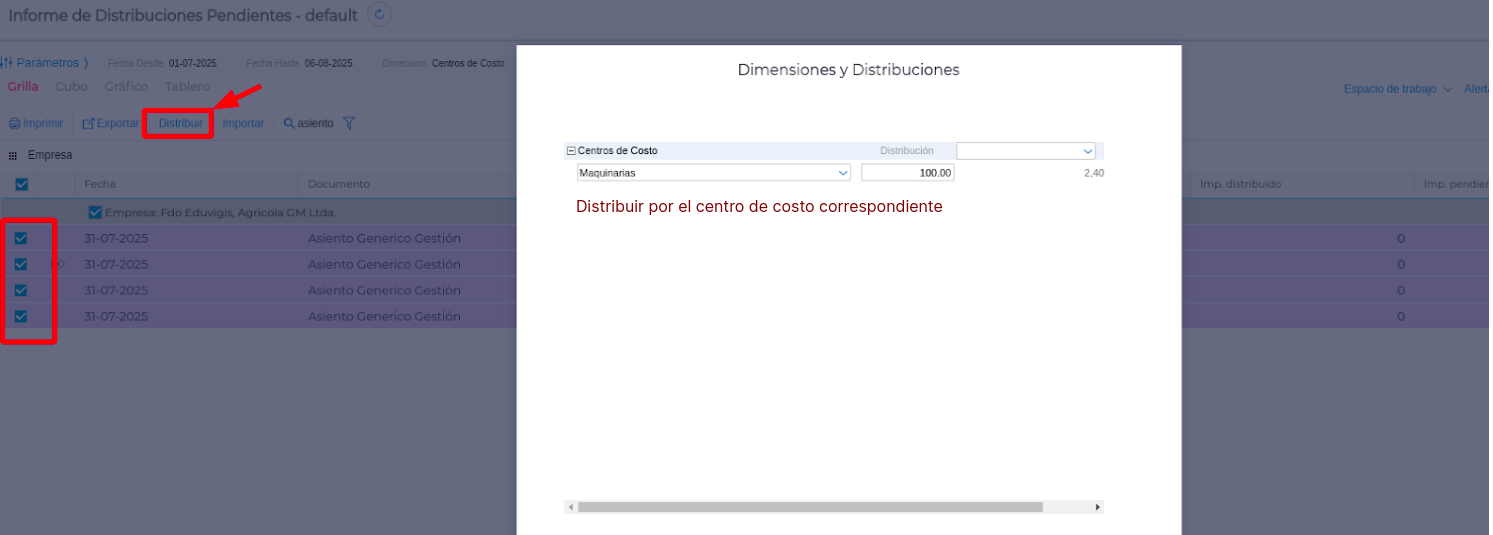Click the Distribuir toolbar button
Image resolution: width=1493 pixels, height=535 pixels.
[180, 124]
